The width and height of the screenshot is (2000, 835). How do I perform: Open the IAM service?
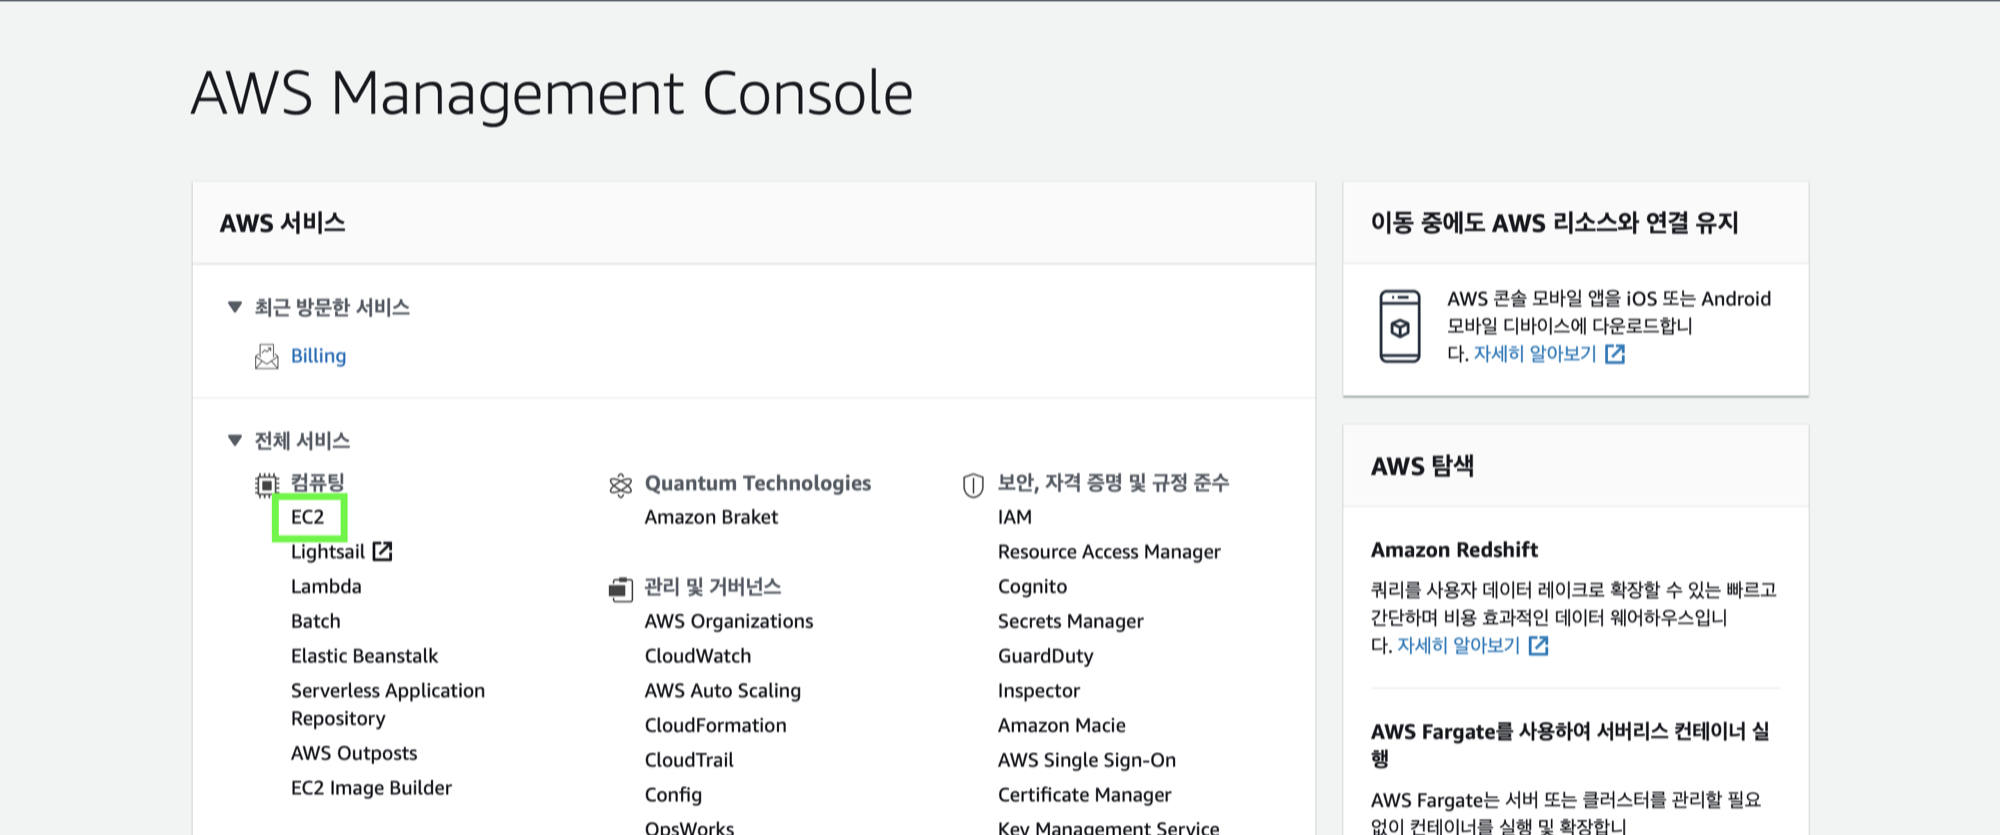click(x=1015, y=517)
